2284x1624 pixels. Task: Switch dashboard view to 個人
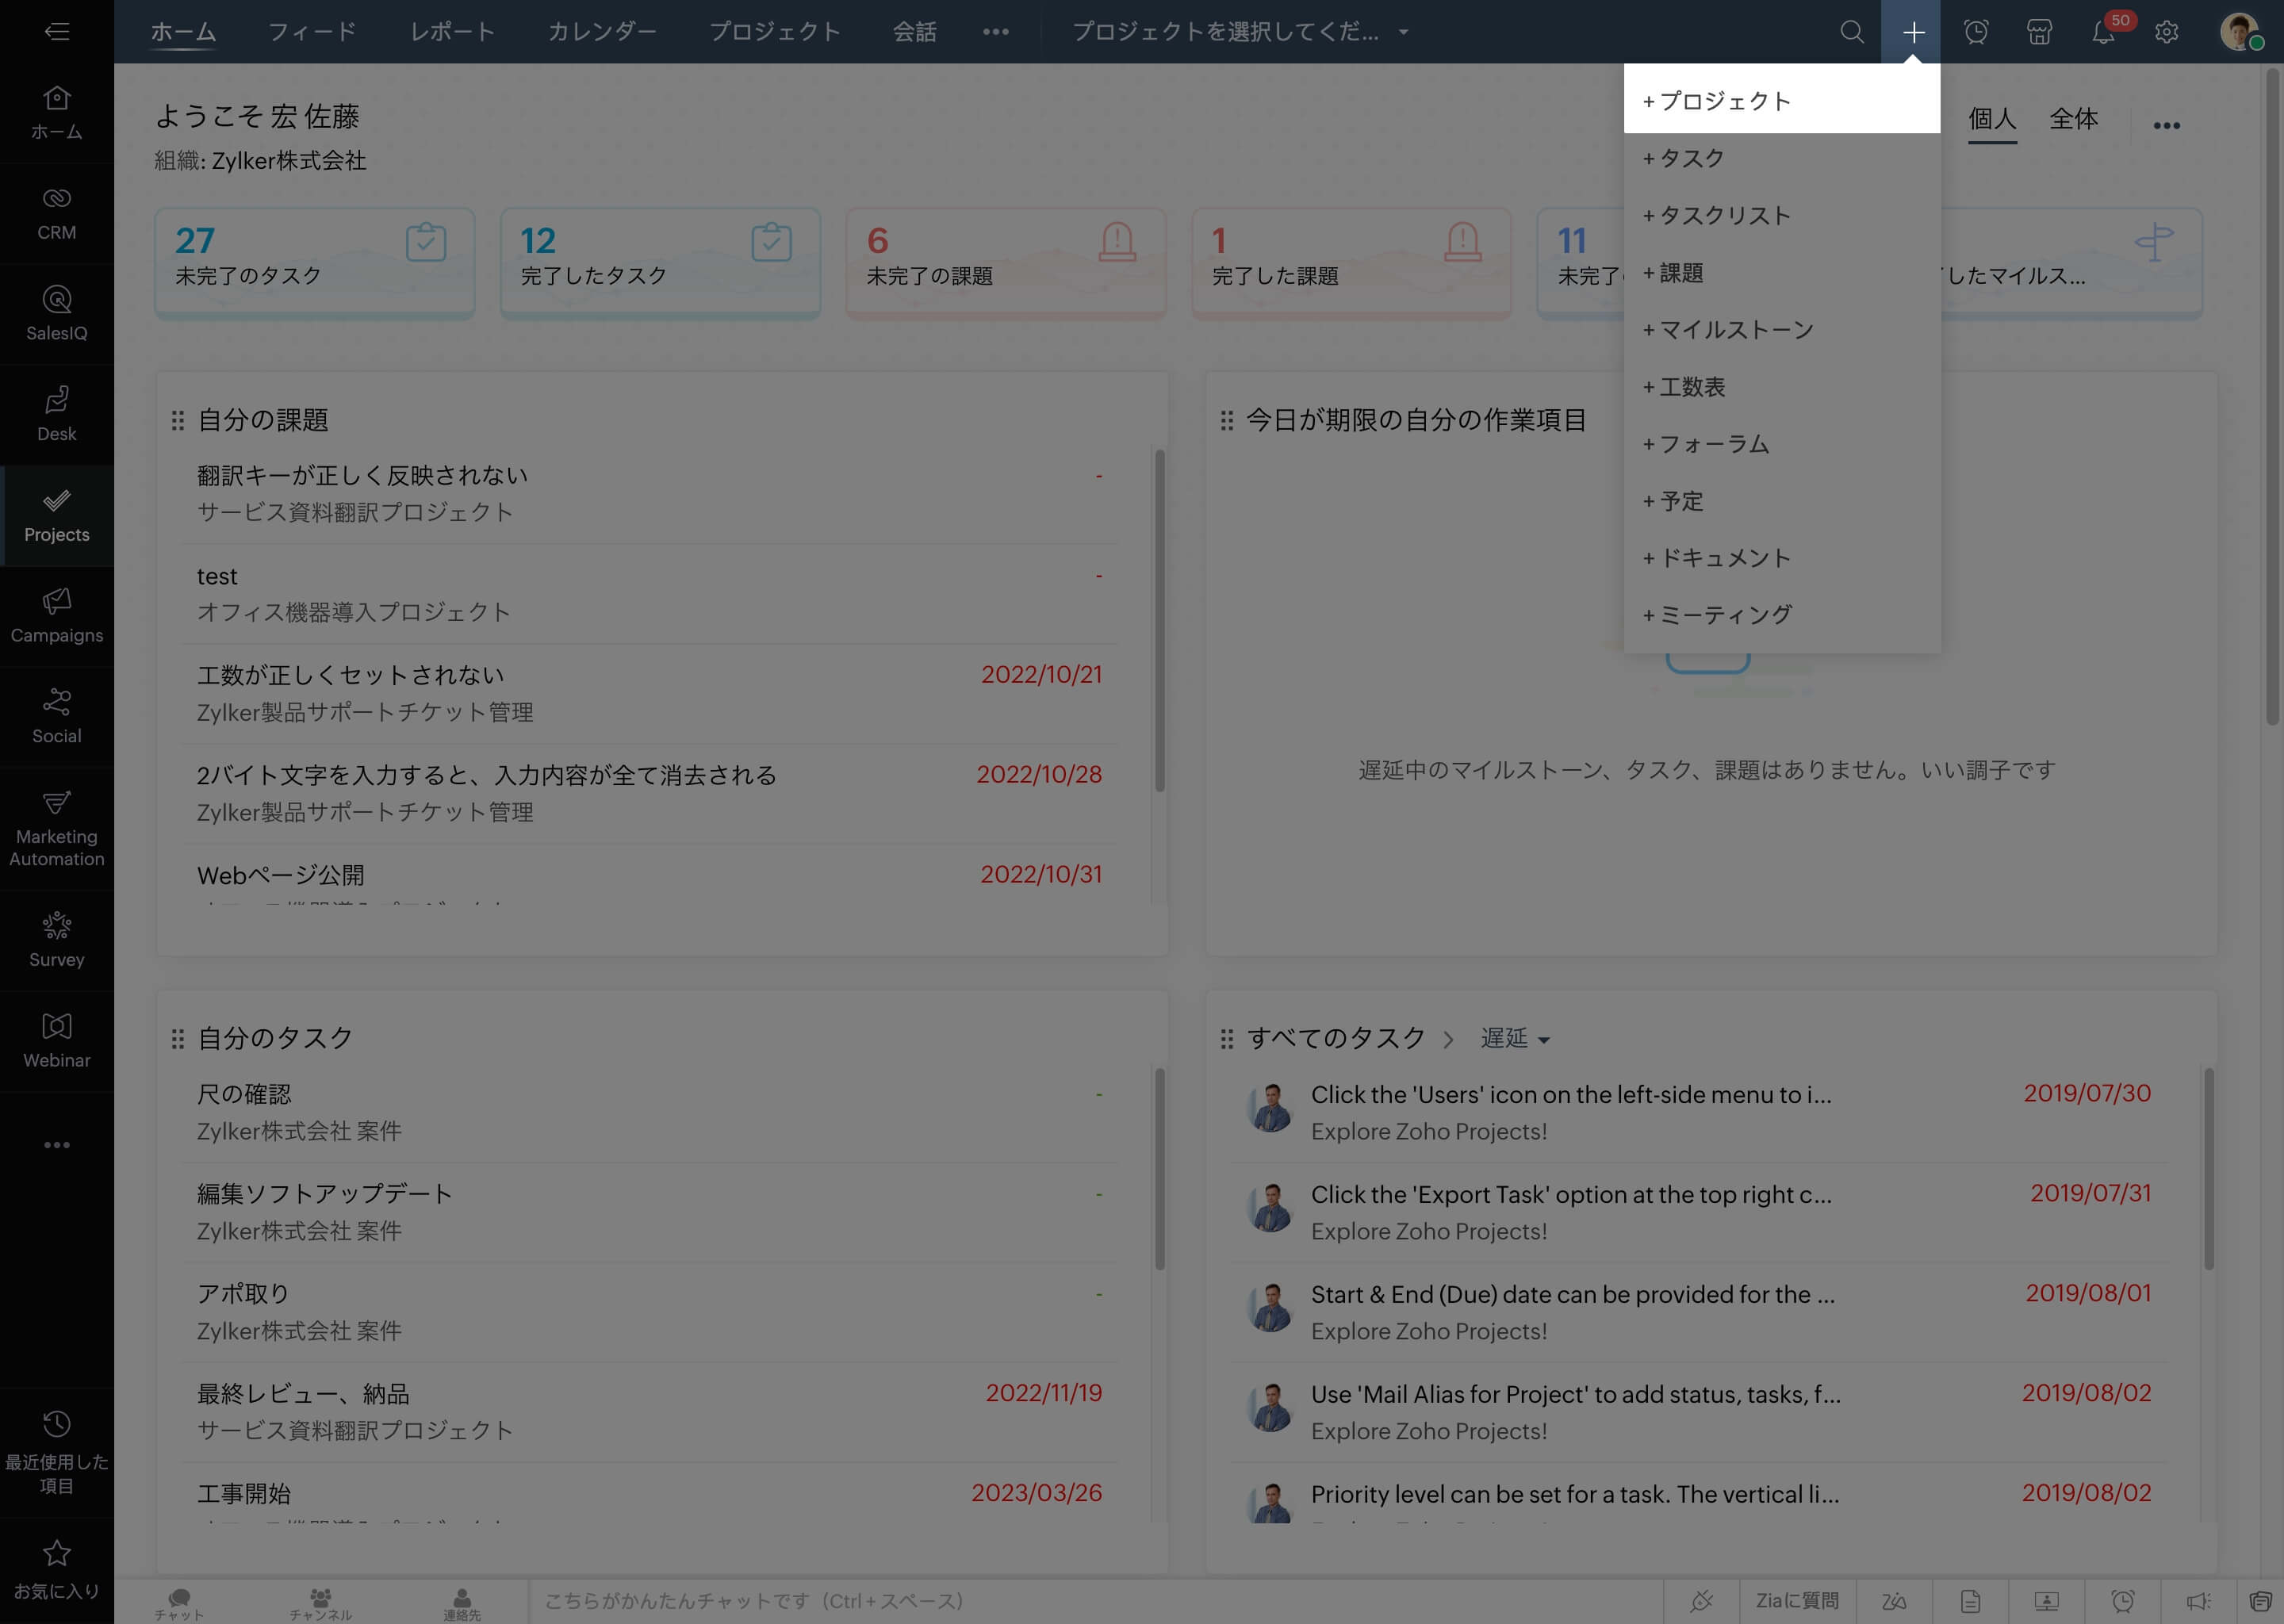tap(1991, 119)
